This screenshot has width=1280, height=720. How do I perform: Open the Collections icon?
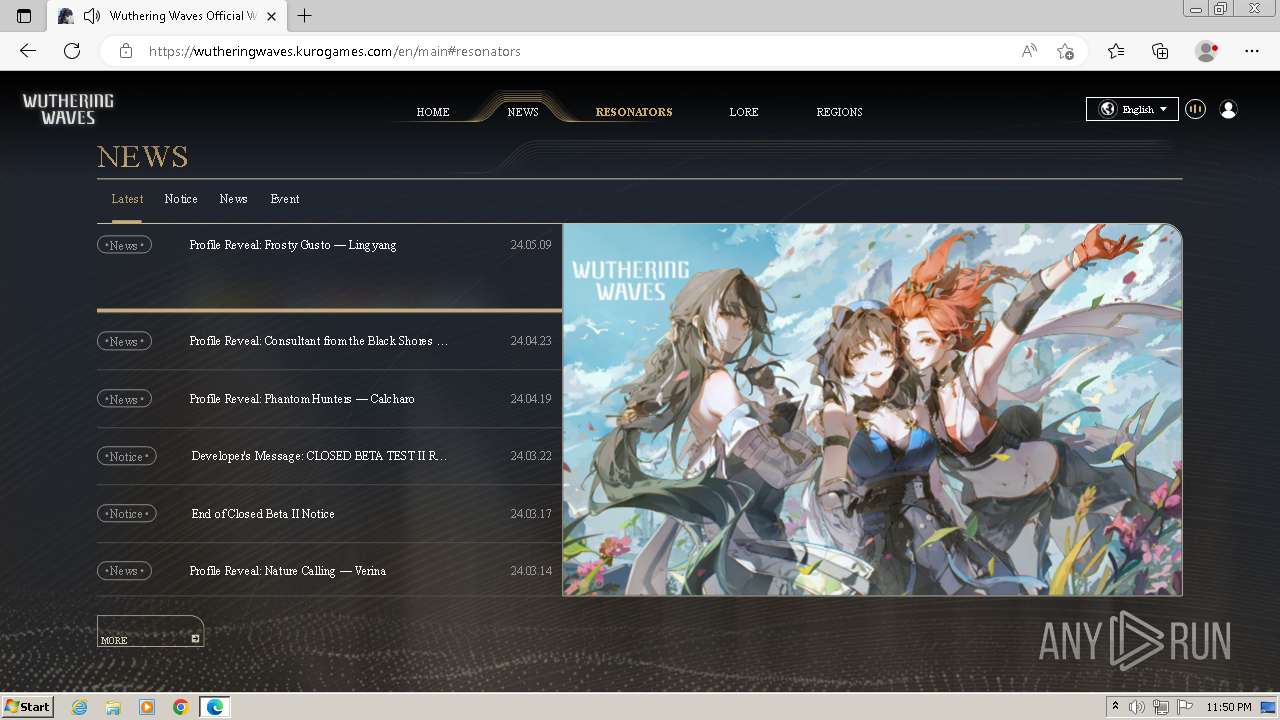[1160, 51]
